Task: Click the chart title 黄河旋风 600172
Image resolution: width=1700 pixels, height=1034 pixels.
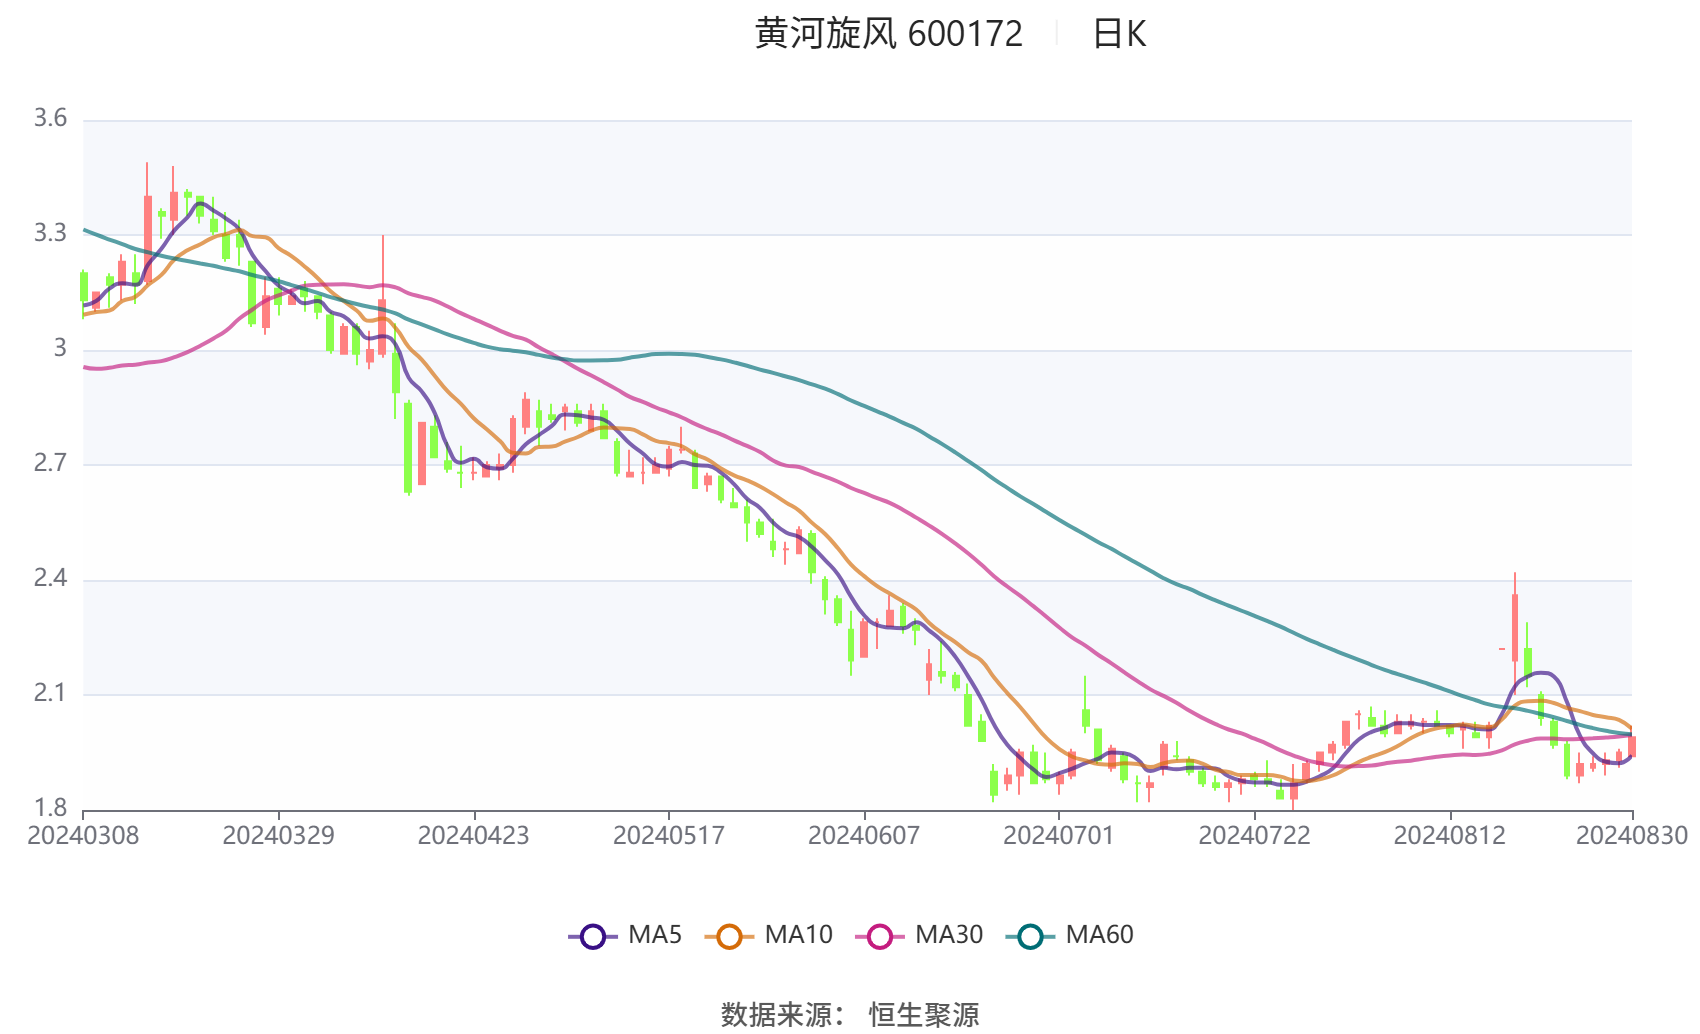Action: pos(889,34)
